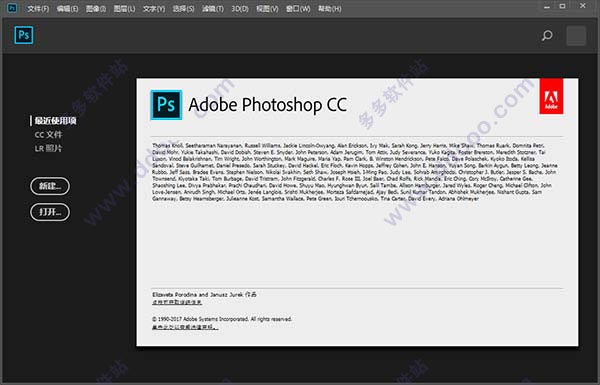Viewport: 600px width, 385px height.
Task: Open the grey profile square beside search
Action: (x=576, y=36)
